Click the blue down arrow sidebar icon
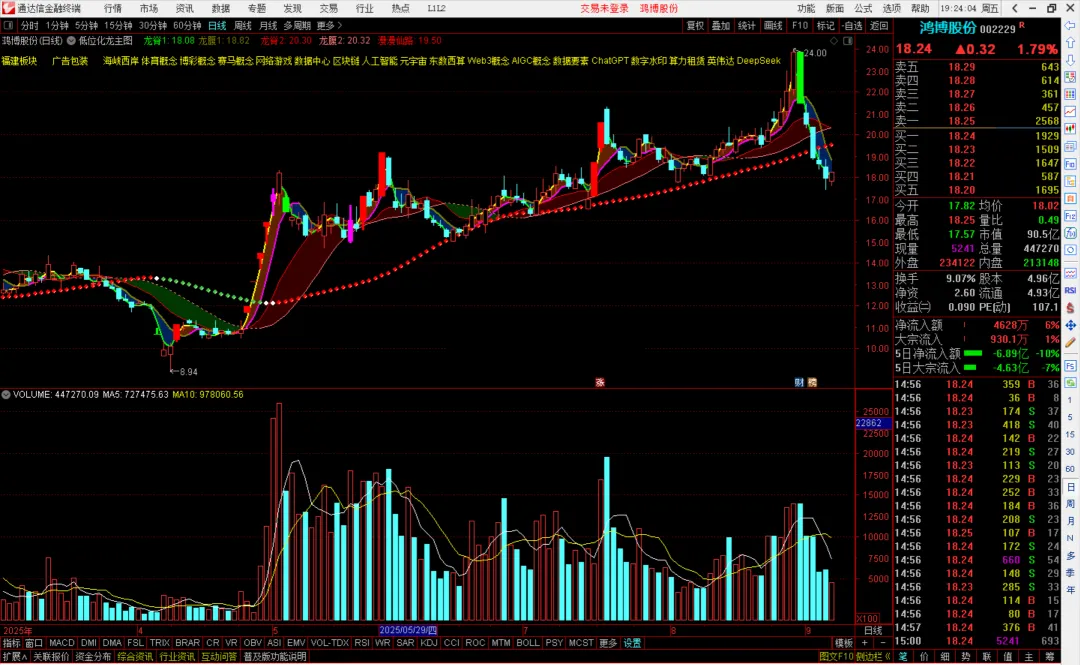1080x665 pixels. point(1070,60)
